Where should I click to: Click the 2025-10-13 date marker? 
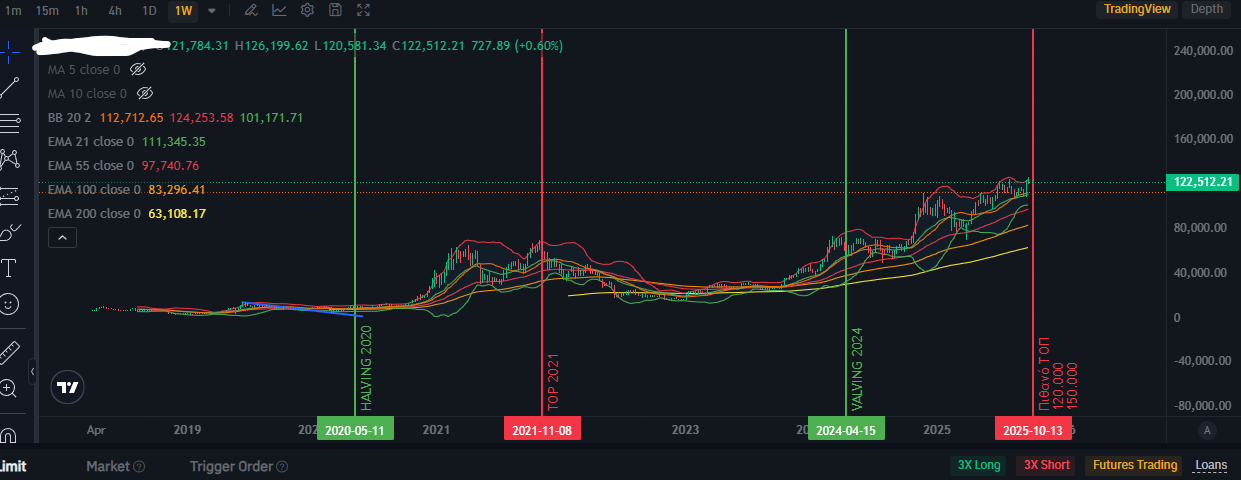pos(1033,430)
